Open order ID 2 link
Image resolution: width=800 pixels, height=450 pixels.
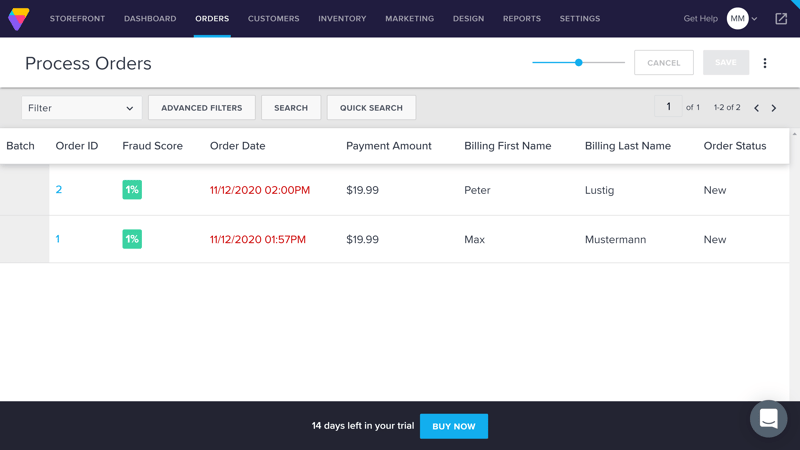tap(59, 190)
